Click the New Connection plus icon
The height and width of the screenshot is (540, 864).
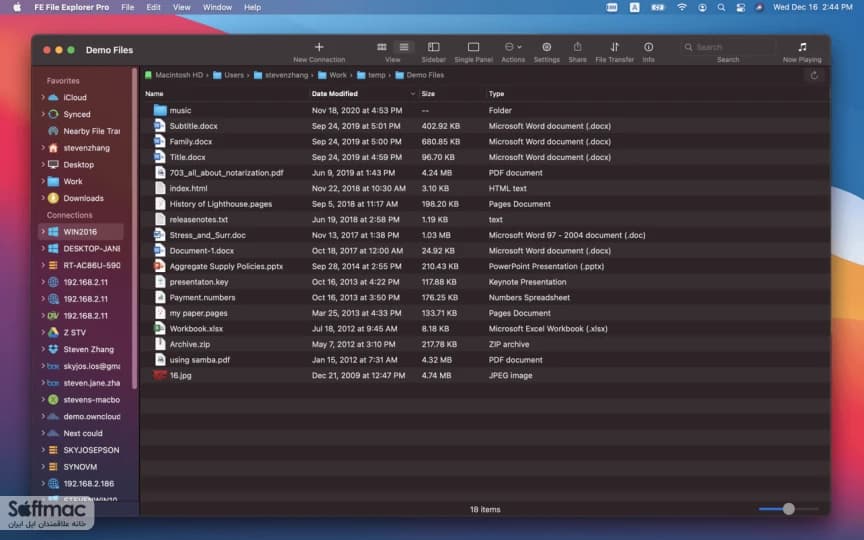coord(319,47)
